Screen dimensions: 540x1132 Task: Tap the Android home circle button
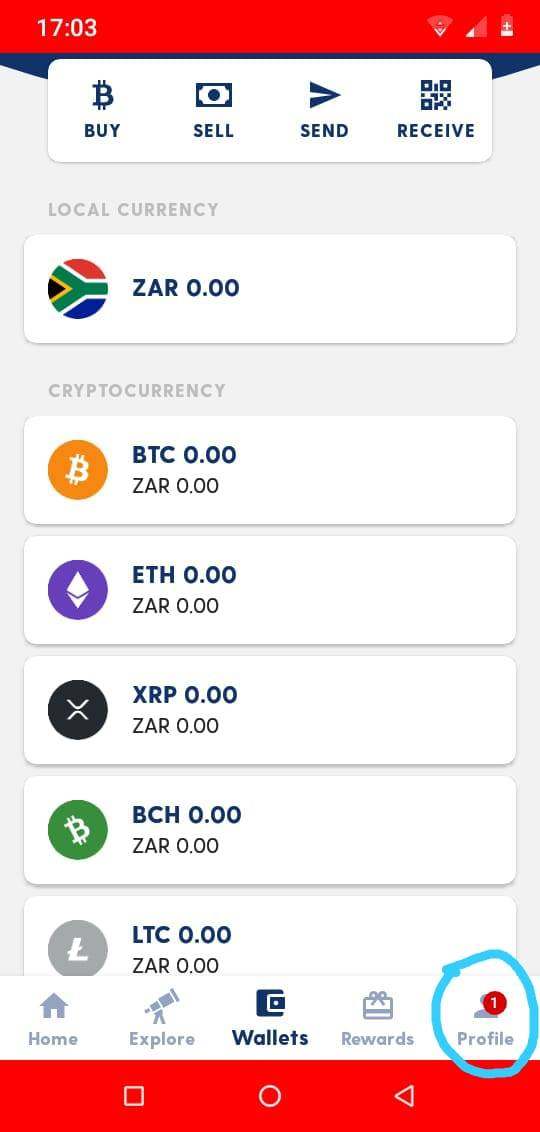(x=270, y=1096)
